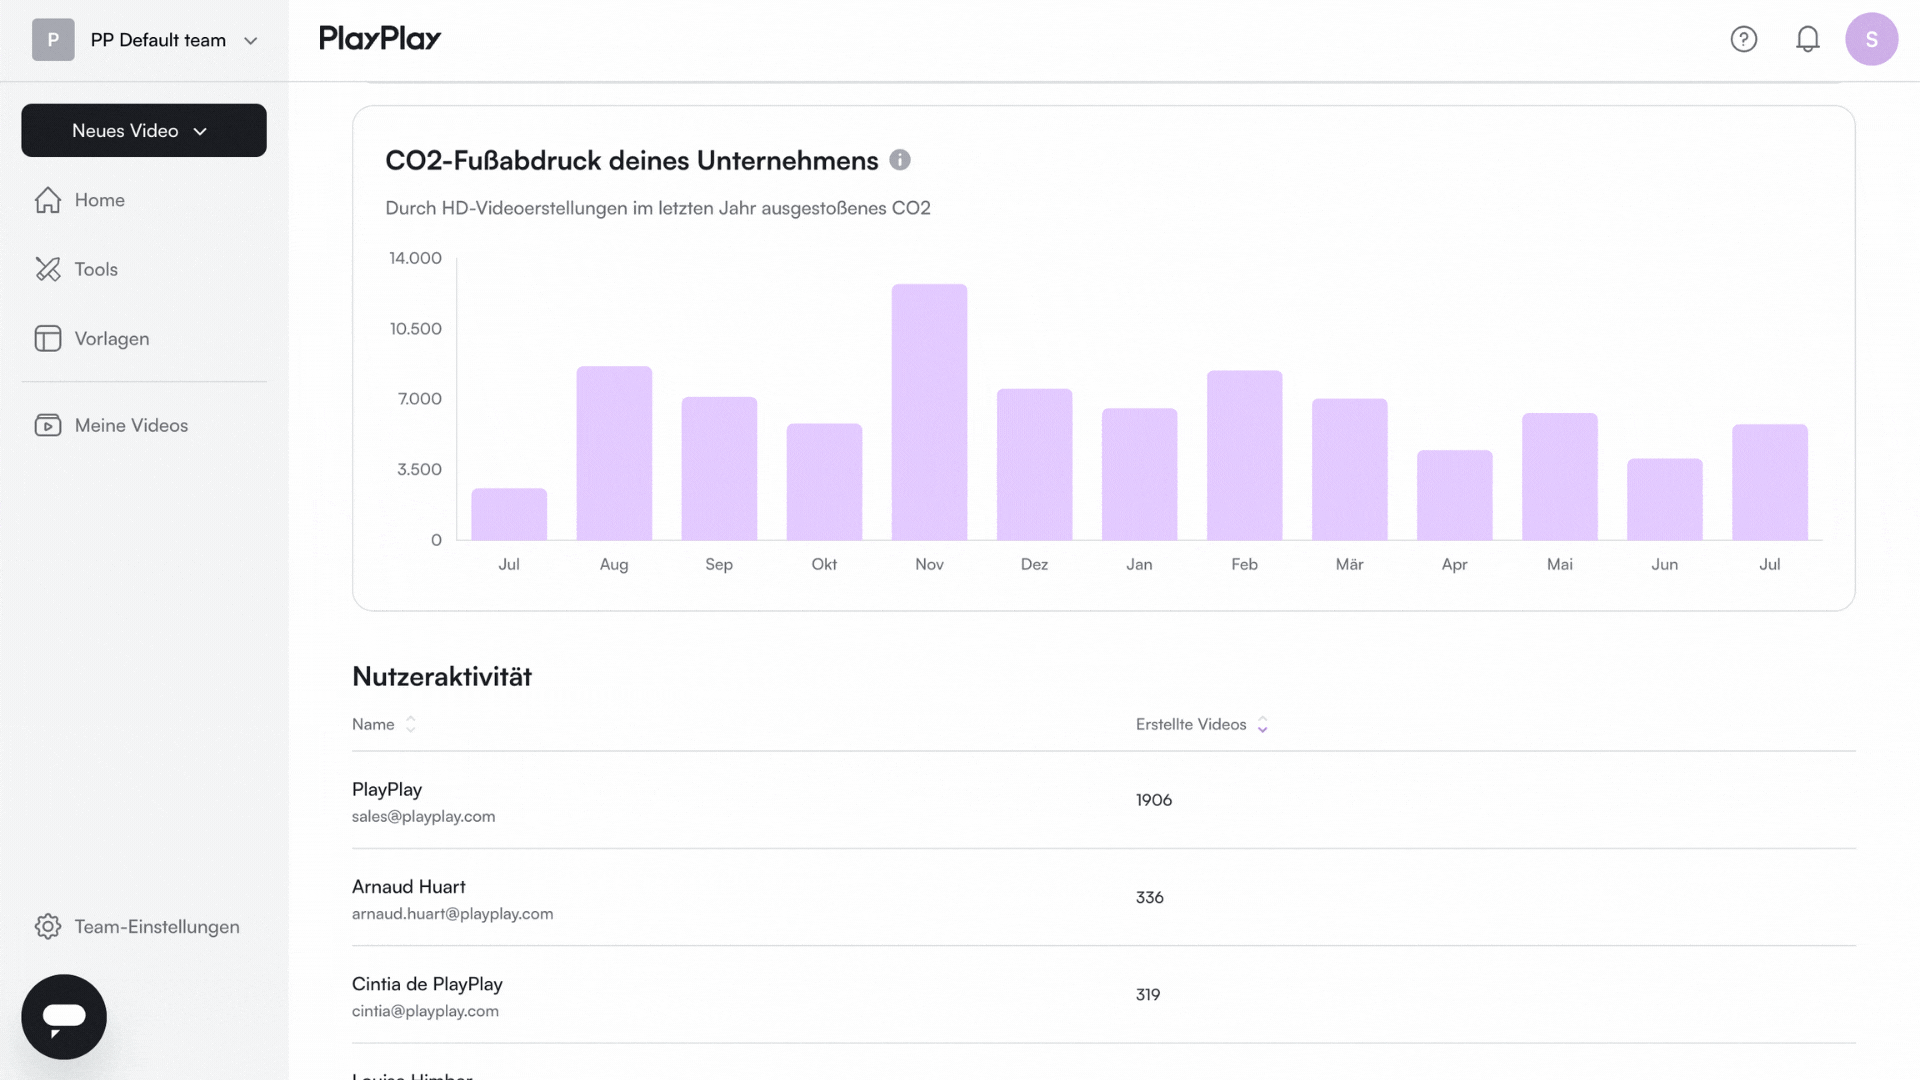Click sales@playplay.com email
Screen dimensions: 1920x1080
click(423, 816)
